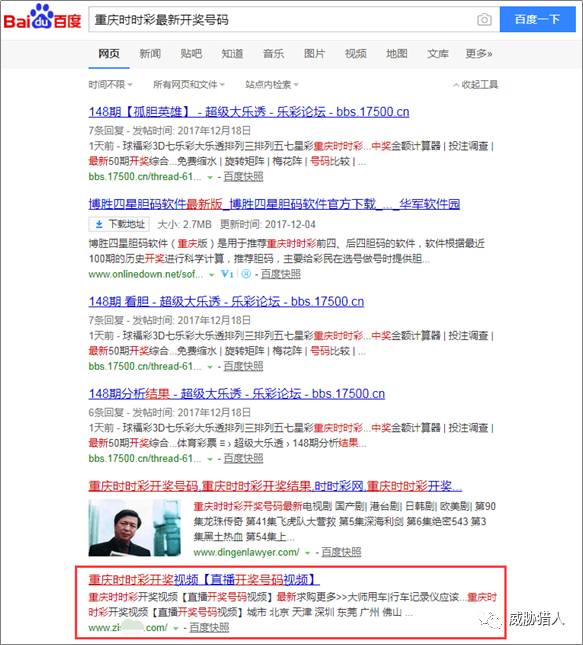Click the Baidu logo
Image resolution: width=583 pixels, height=645 pixels.
pos(42,17)
